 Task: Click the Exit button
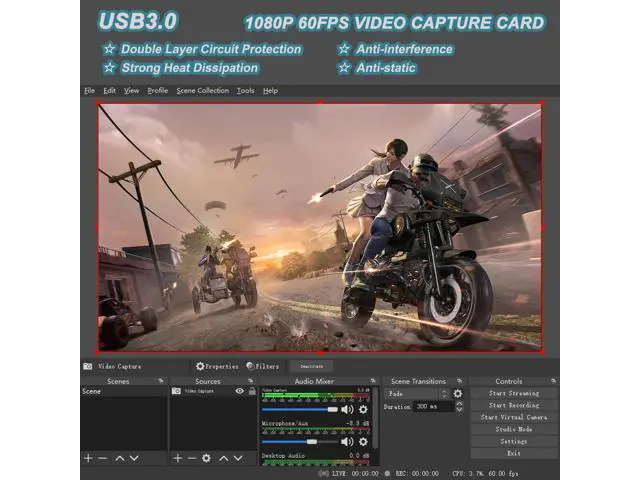coord(514,453)
